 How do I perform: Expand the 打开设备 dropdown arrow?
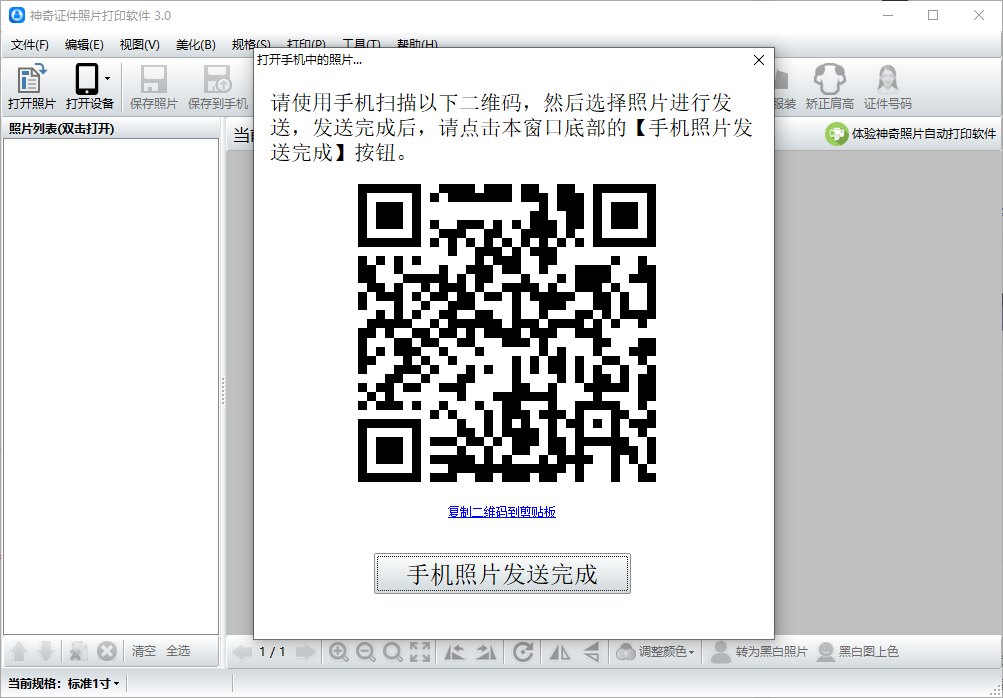pyautogui.click(x=107, y=78)
